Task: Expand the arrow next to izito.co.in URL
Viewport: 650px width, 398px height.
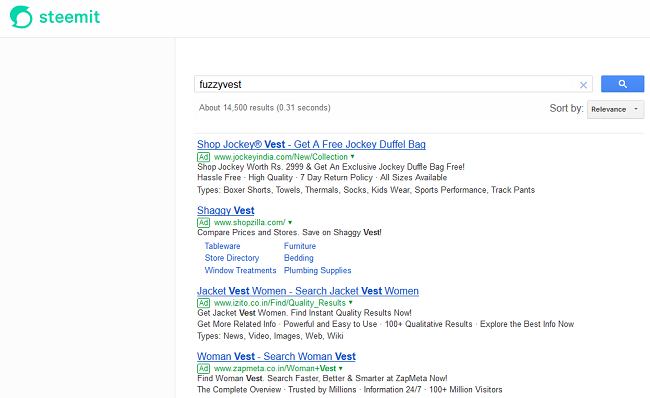Action: click(x=351, y=303)
